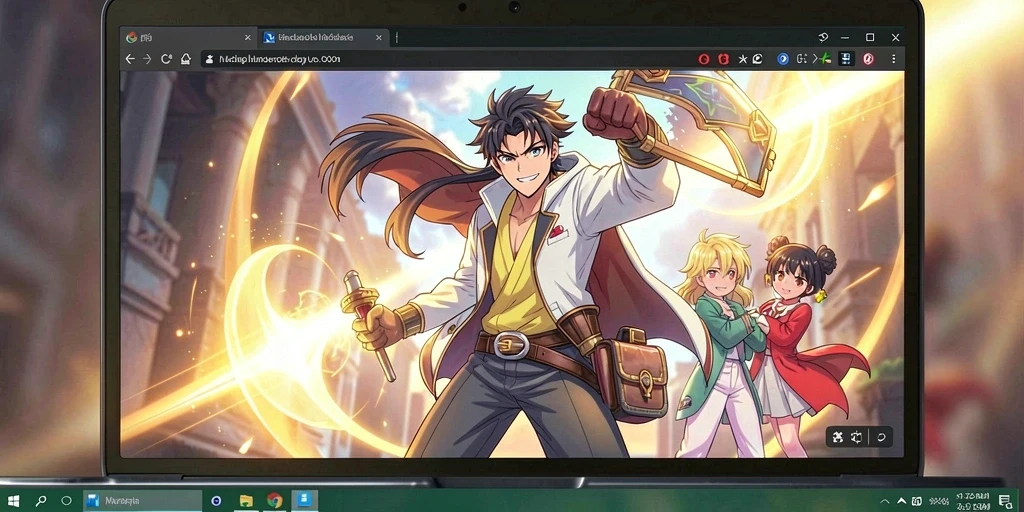Close the first browser tab

(247, 37)
